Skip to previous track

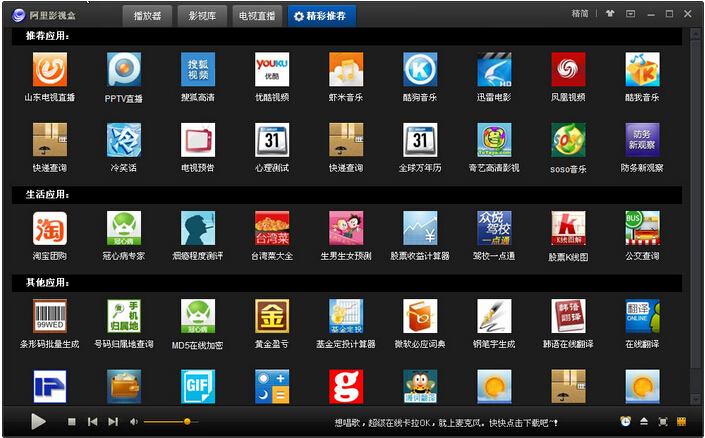click(x=93, y=422)
